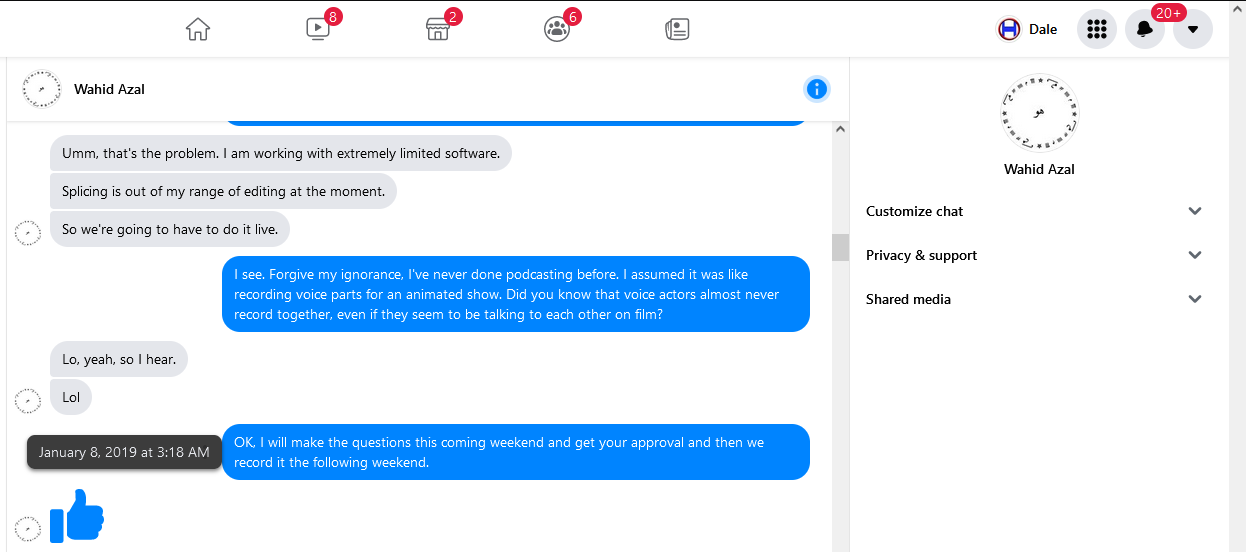Open the notifications bell

(x=1145, y=29)
